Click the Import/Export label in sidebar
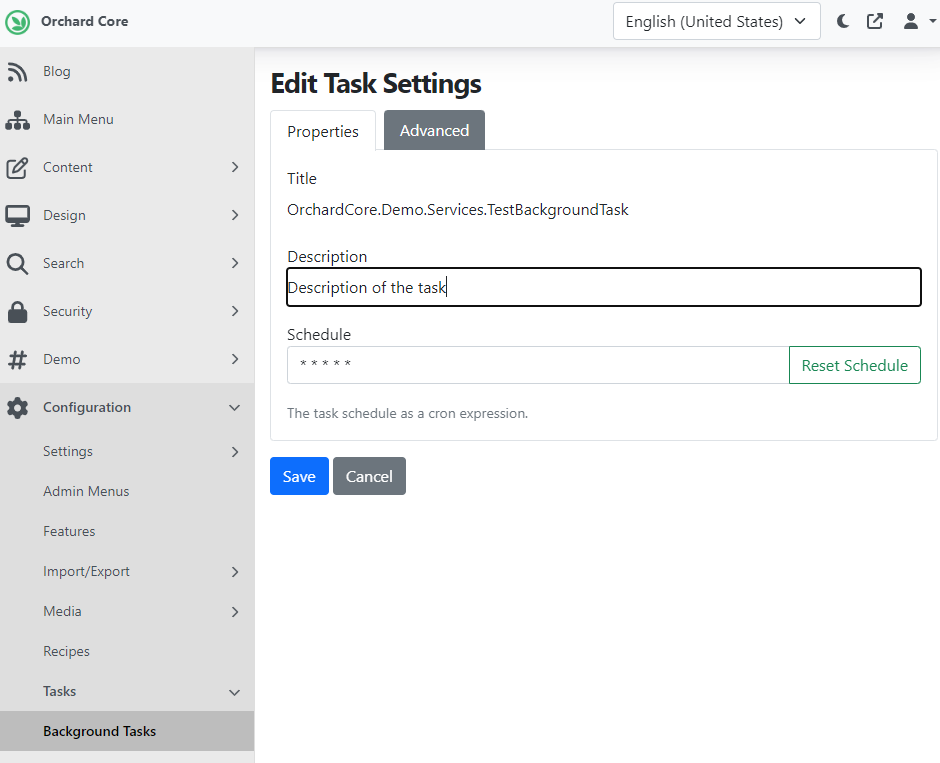 click(86, 571)
